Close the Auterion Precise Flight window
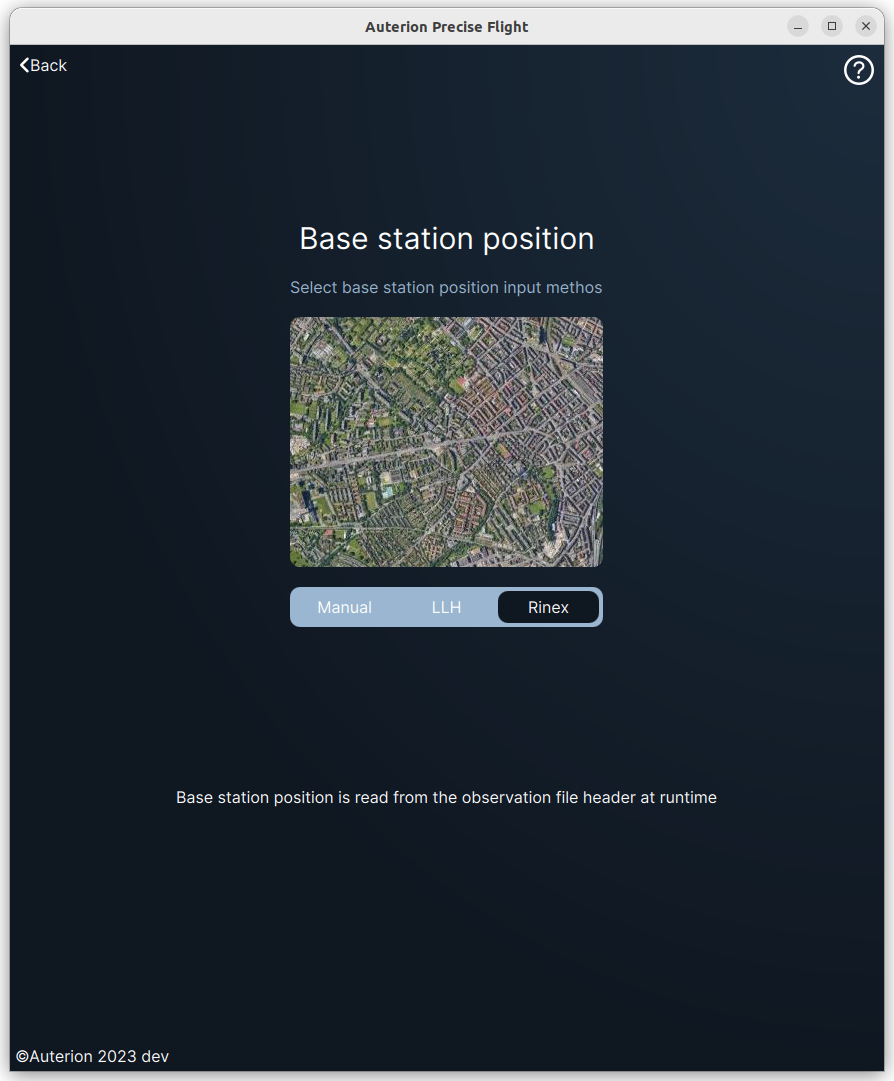The image size is (894, 1081). 866,26
